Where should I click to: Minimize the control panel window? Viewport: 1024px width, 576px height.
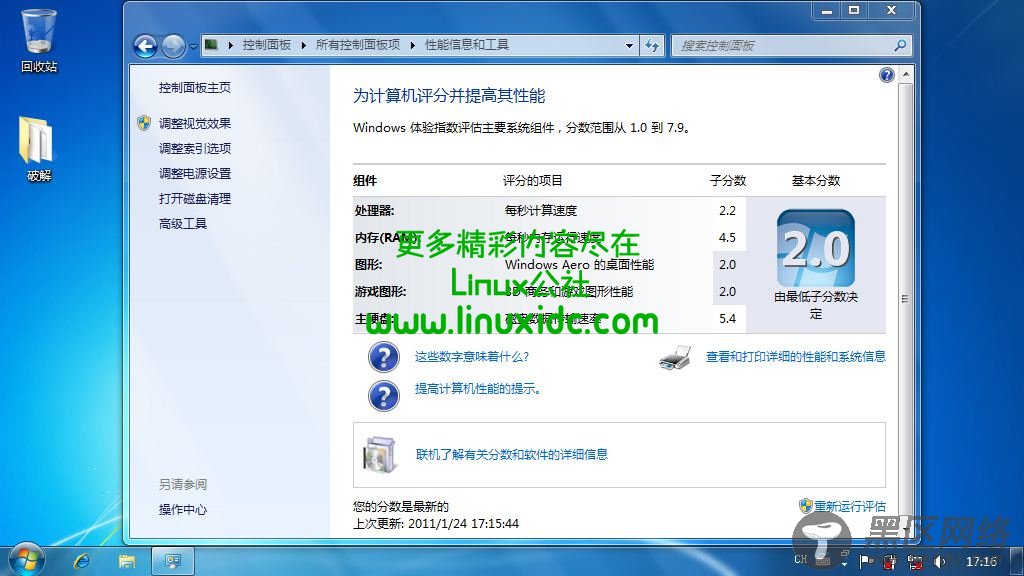(x=827, y=10)
